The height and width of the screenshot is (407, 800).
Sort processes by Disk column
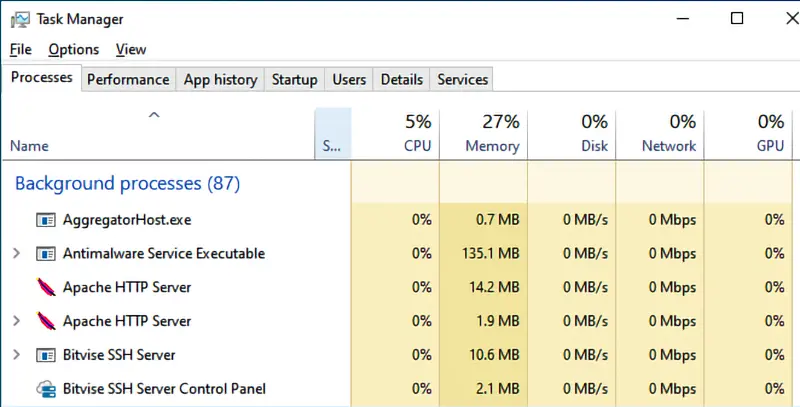572,134
